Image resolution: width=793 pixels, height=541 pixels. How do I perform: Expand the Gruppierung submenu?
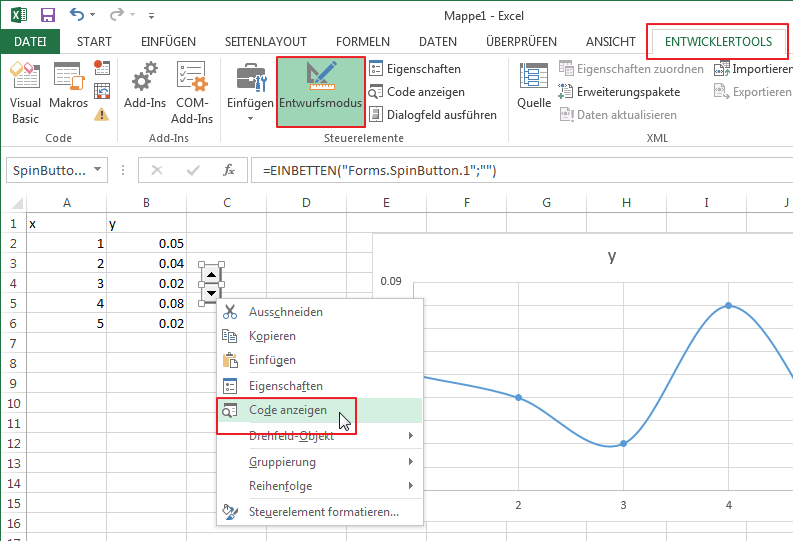coord(320,462)
